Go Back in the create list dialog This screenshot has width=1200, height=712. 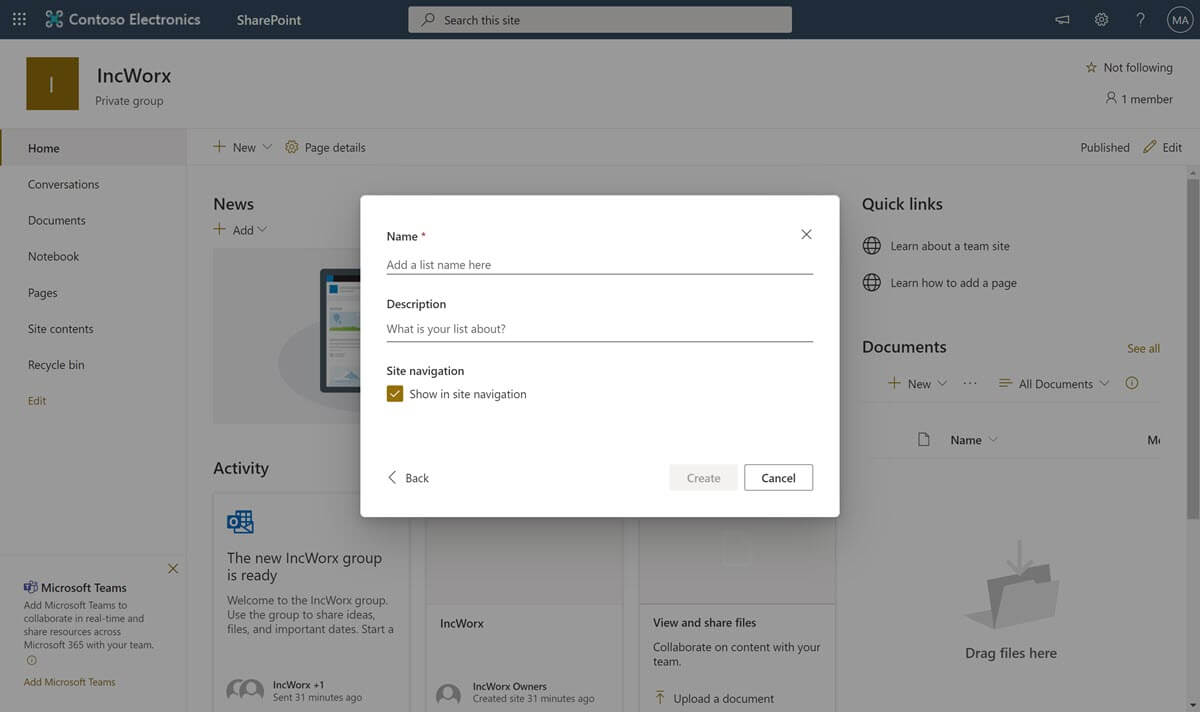tap(408, 478)
